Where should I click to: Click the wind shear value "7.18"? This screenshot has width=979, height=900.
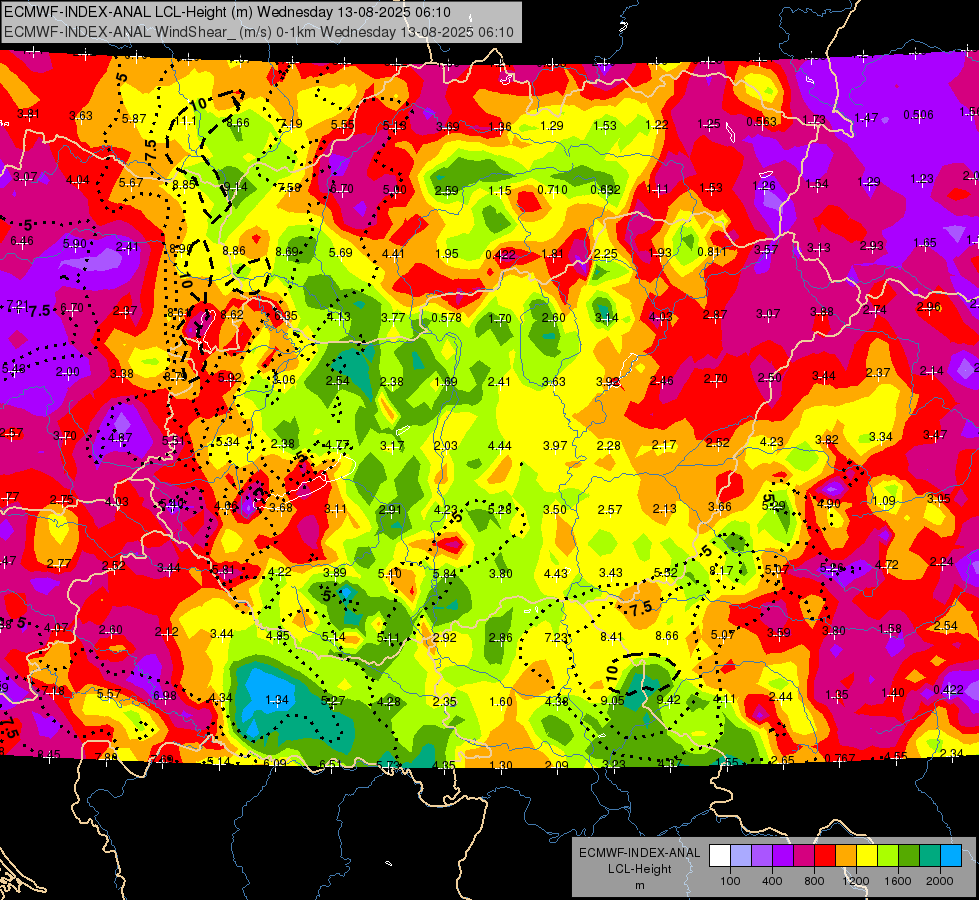coord(53,691)
